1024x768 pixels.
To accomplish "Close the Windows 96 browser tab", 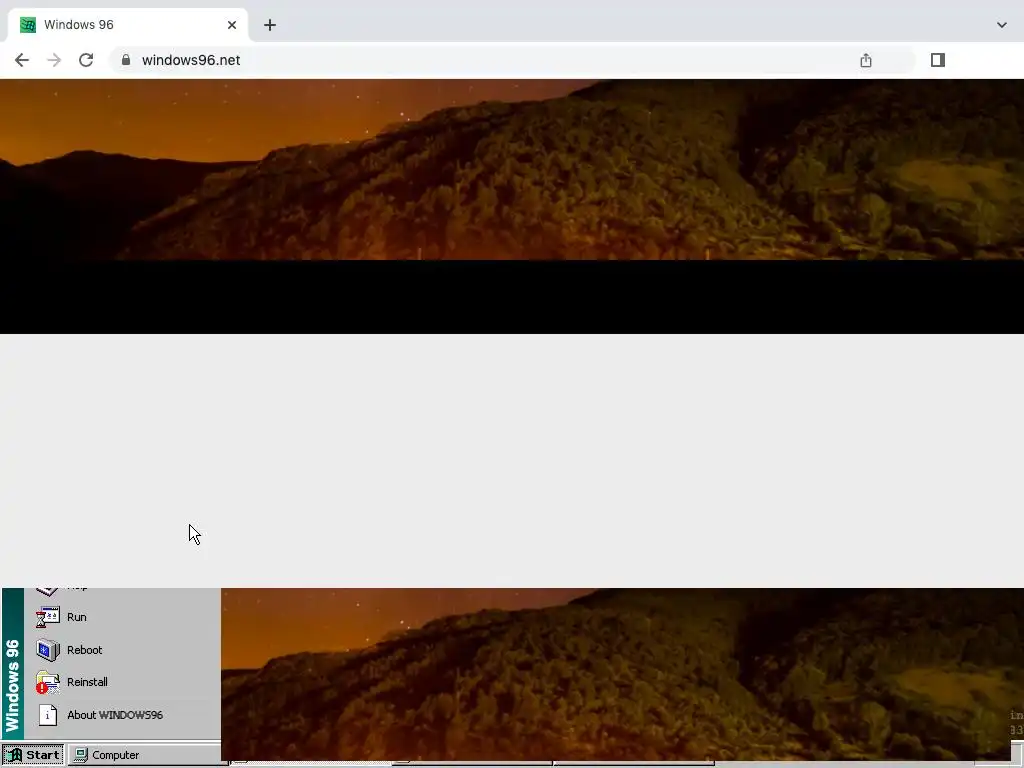I will (232, 25).
